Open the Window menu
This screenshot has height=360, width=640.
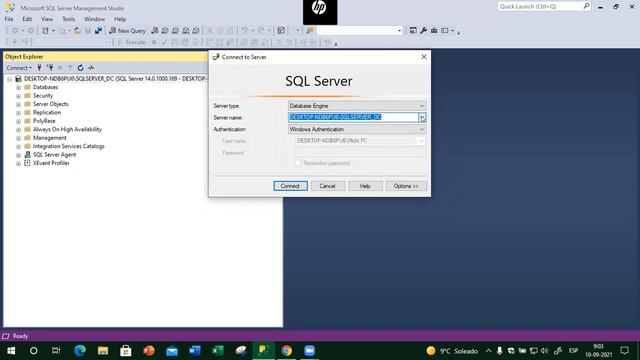point(94,19)
